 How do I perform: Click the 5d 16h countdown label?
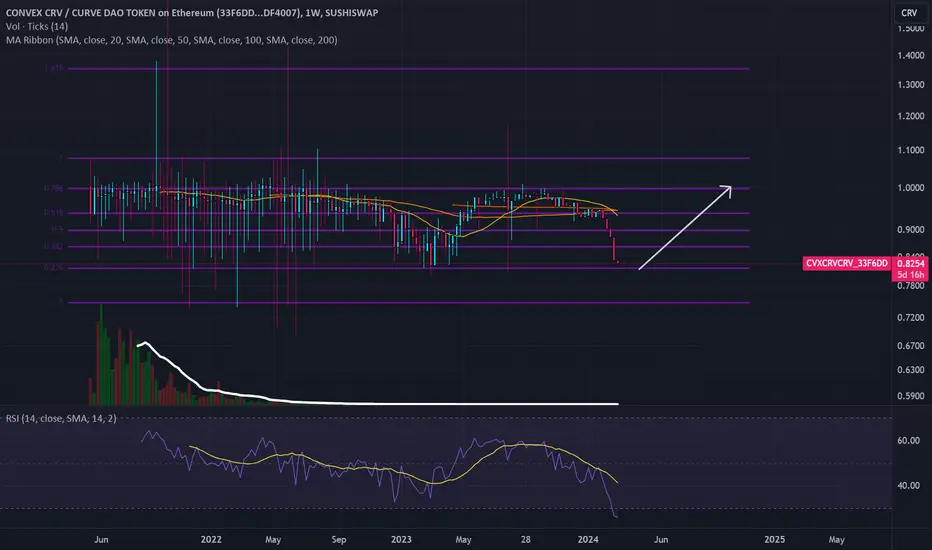point(911,275)
